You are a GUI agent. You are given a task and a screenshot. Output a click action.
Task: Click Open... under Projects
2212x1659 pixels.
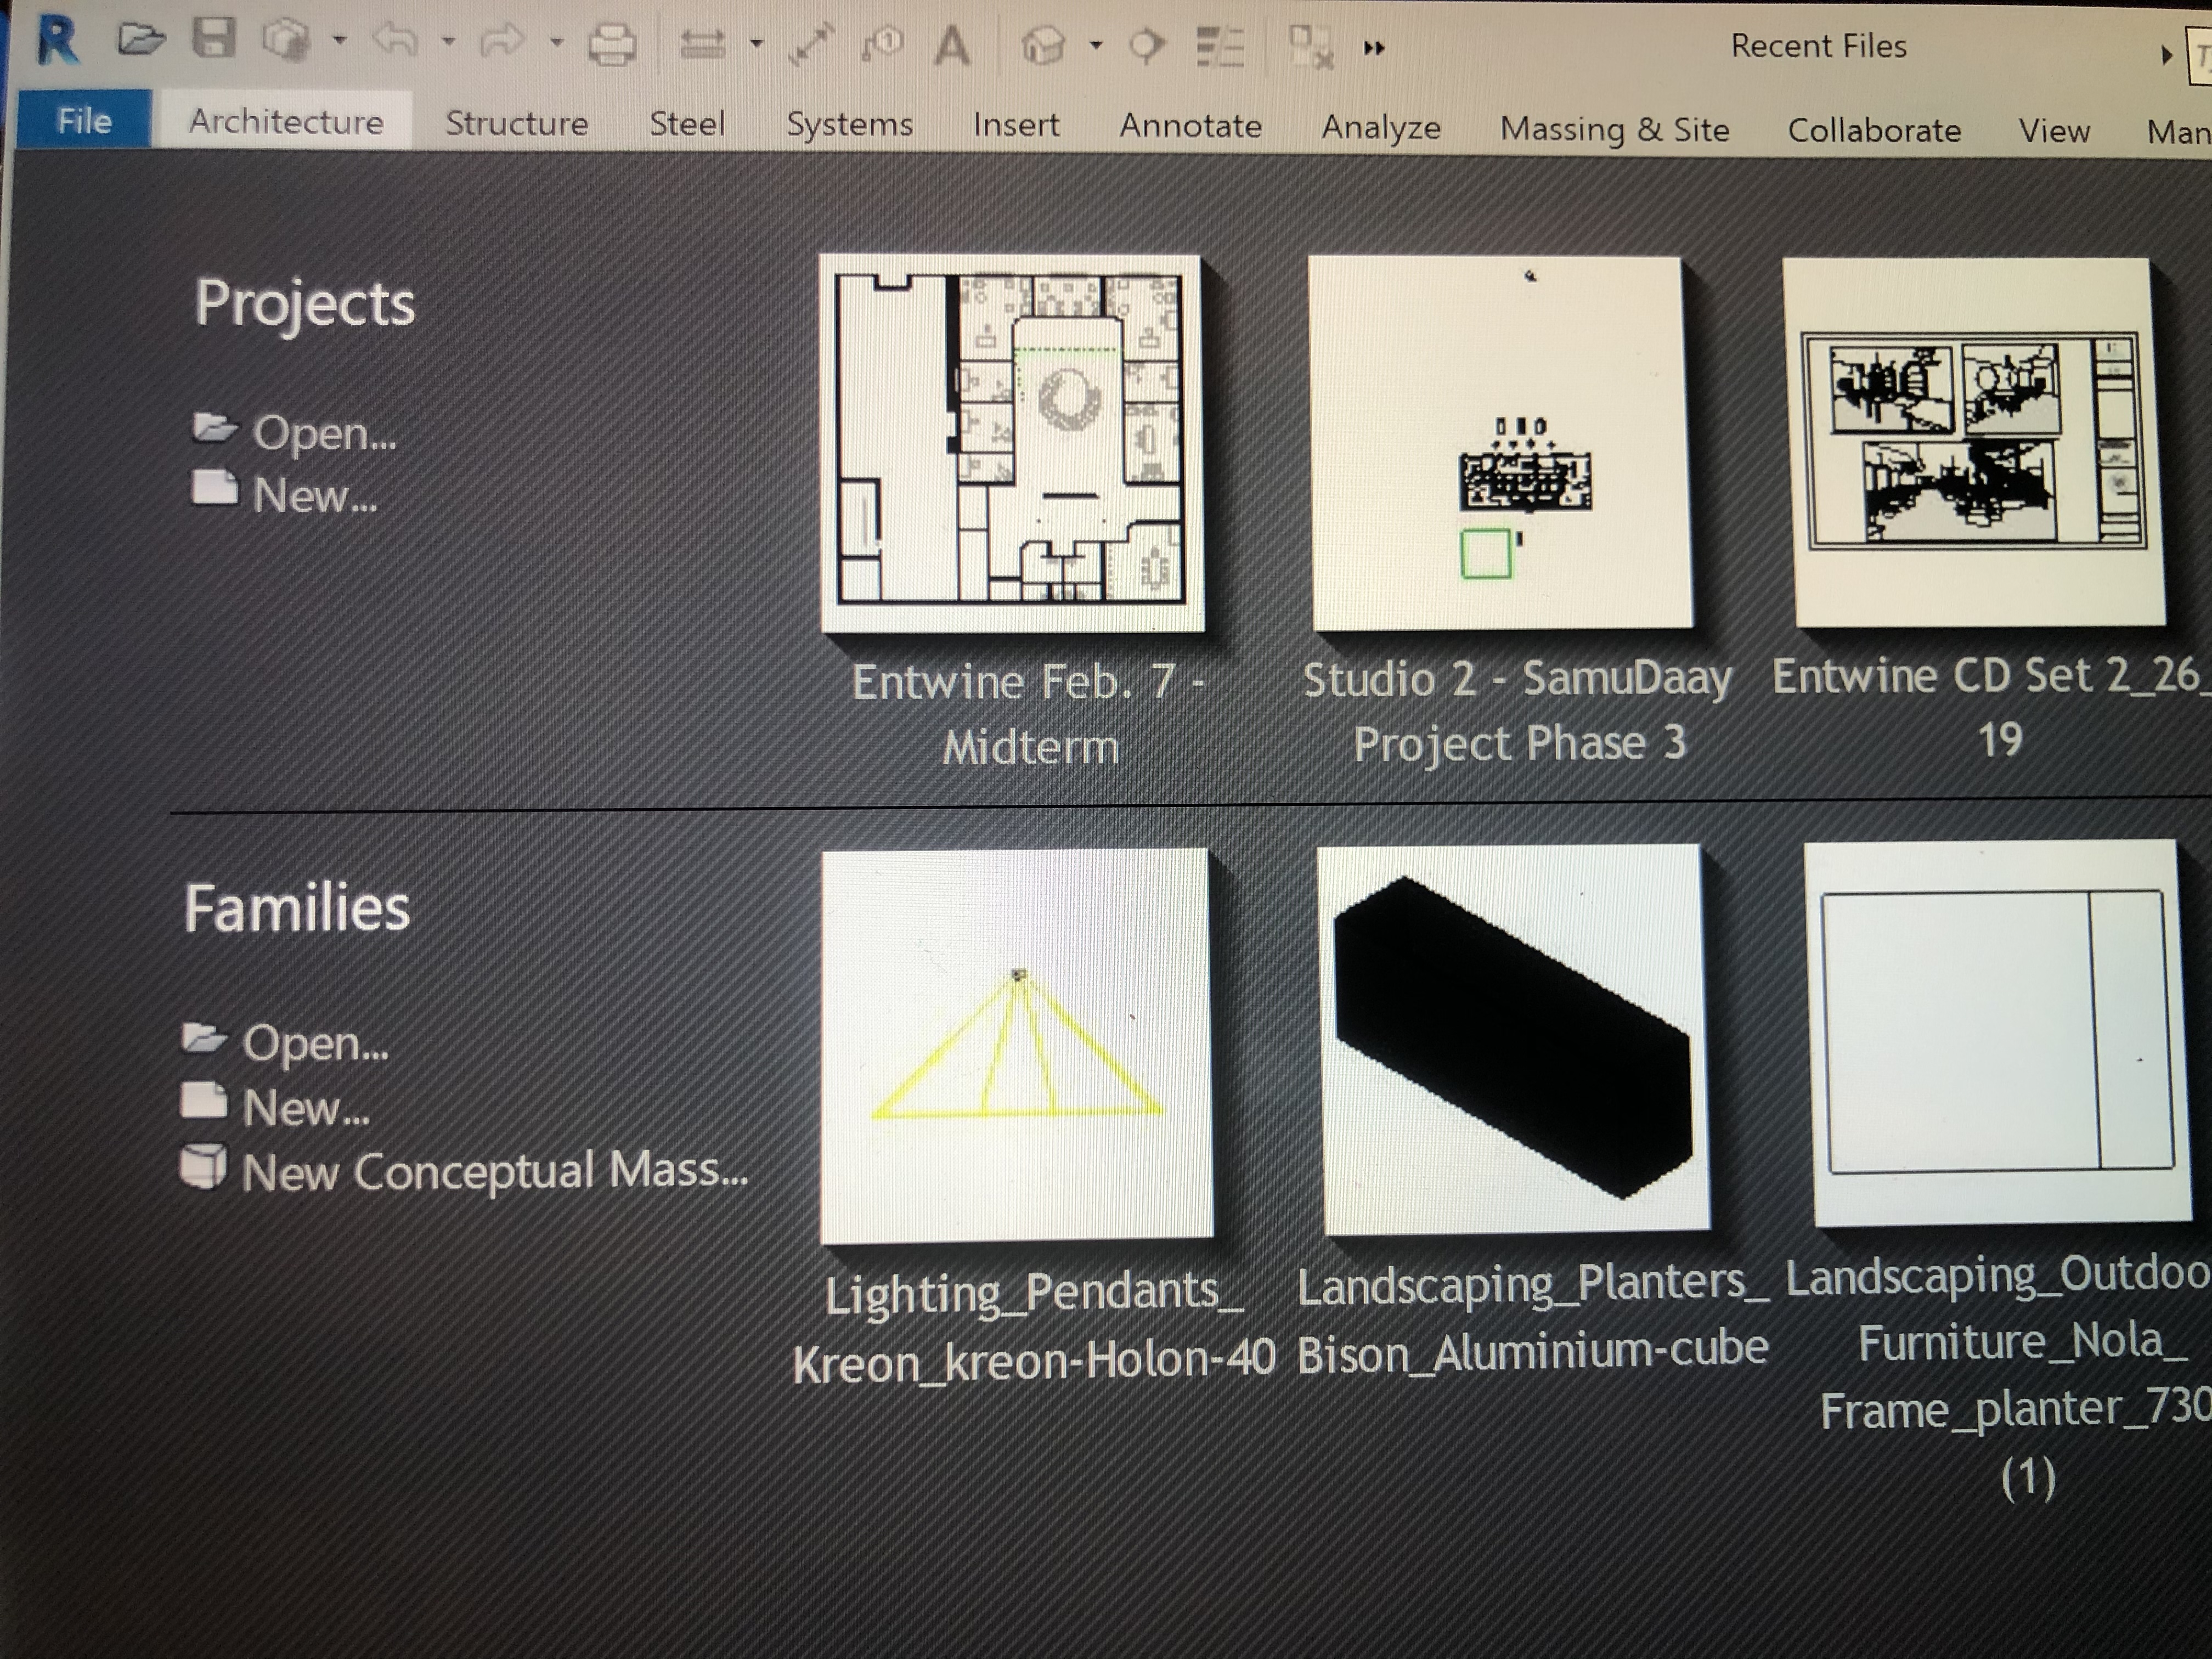pos(322,433)
